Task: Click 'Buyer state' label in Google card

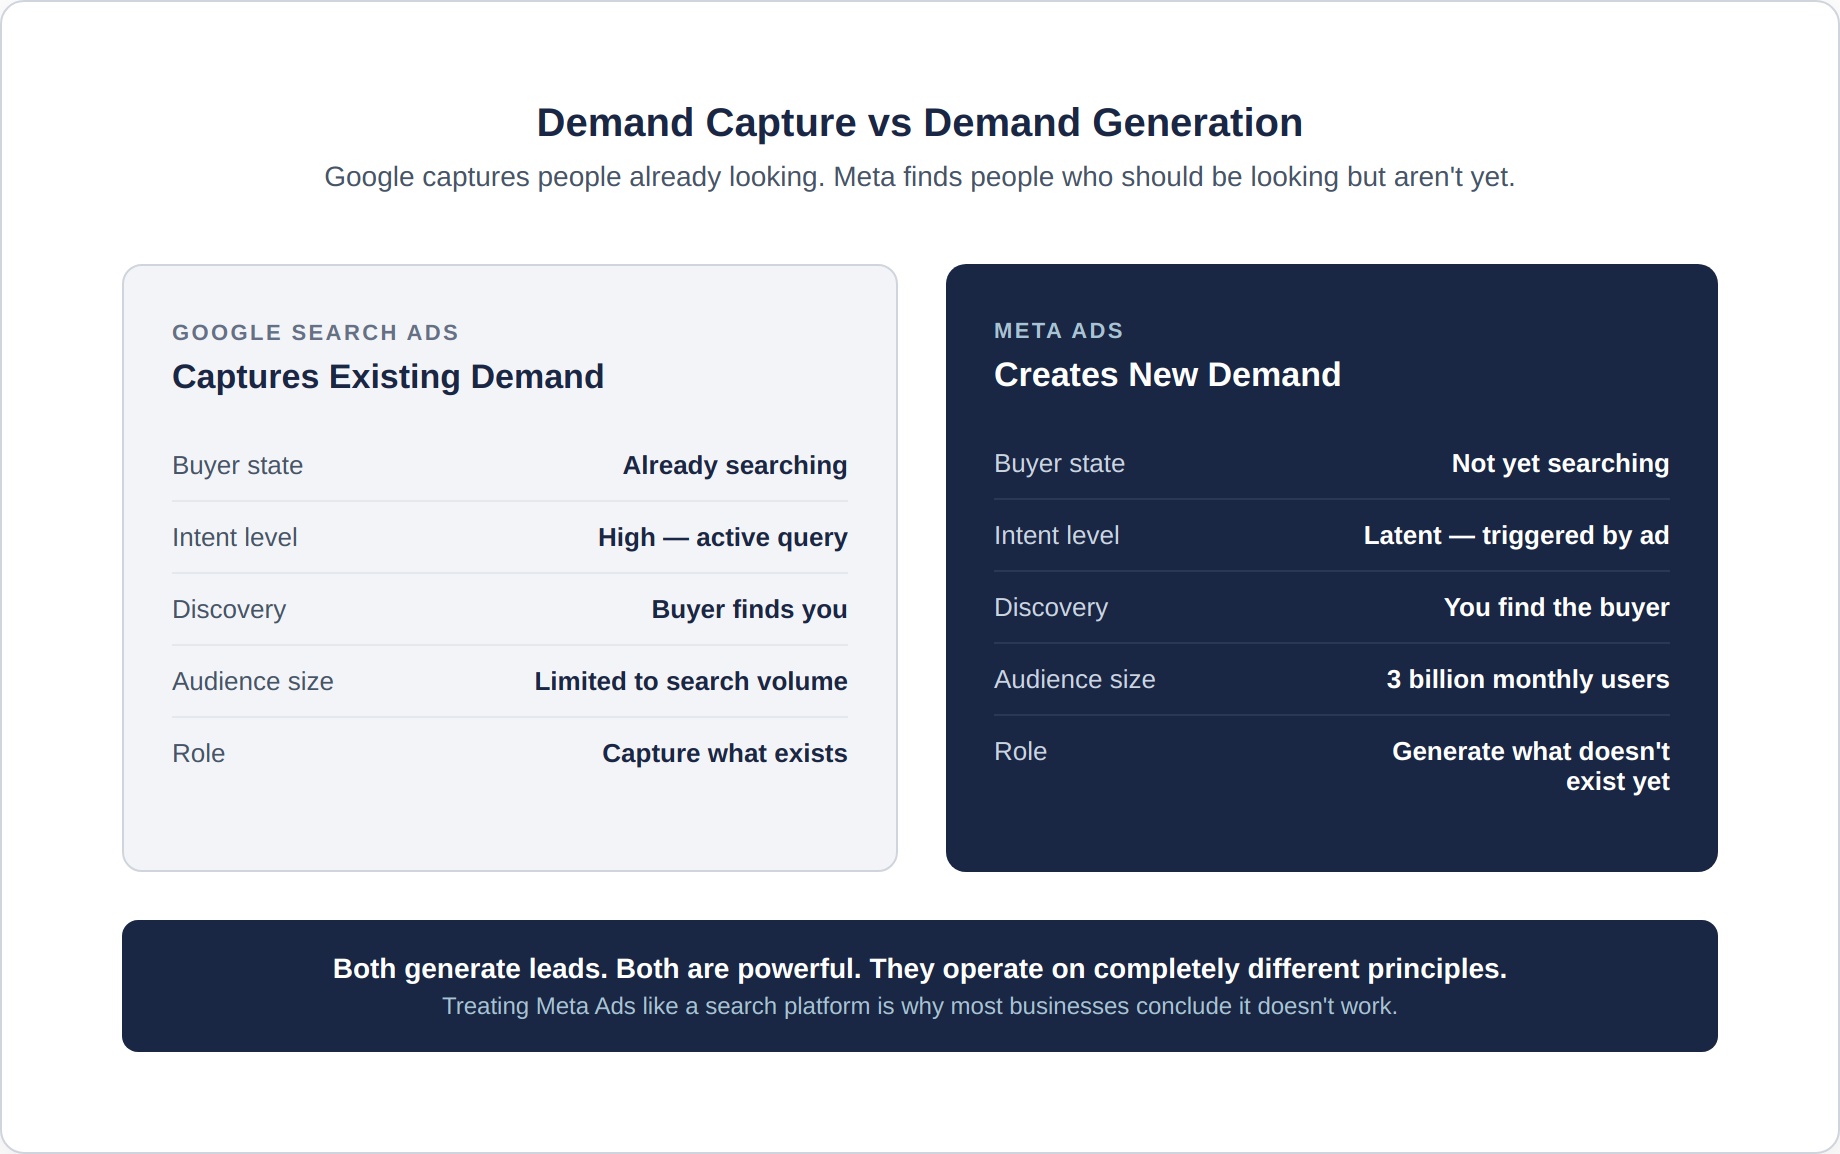Action: click(237, 465)
